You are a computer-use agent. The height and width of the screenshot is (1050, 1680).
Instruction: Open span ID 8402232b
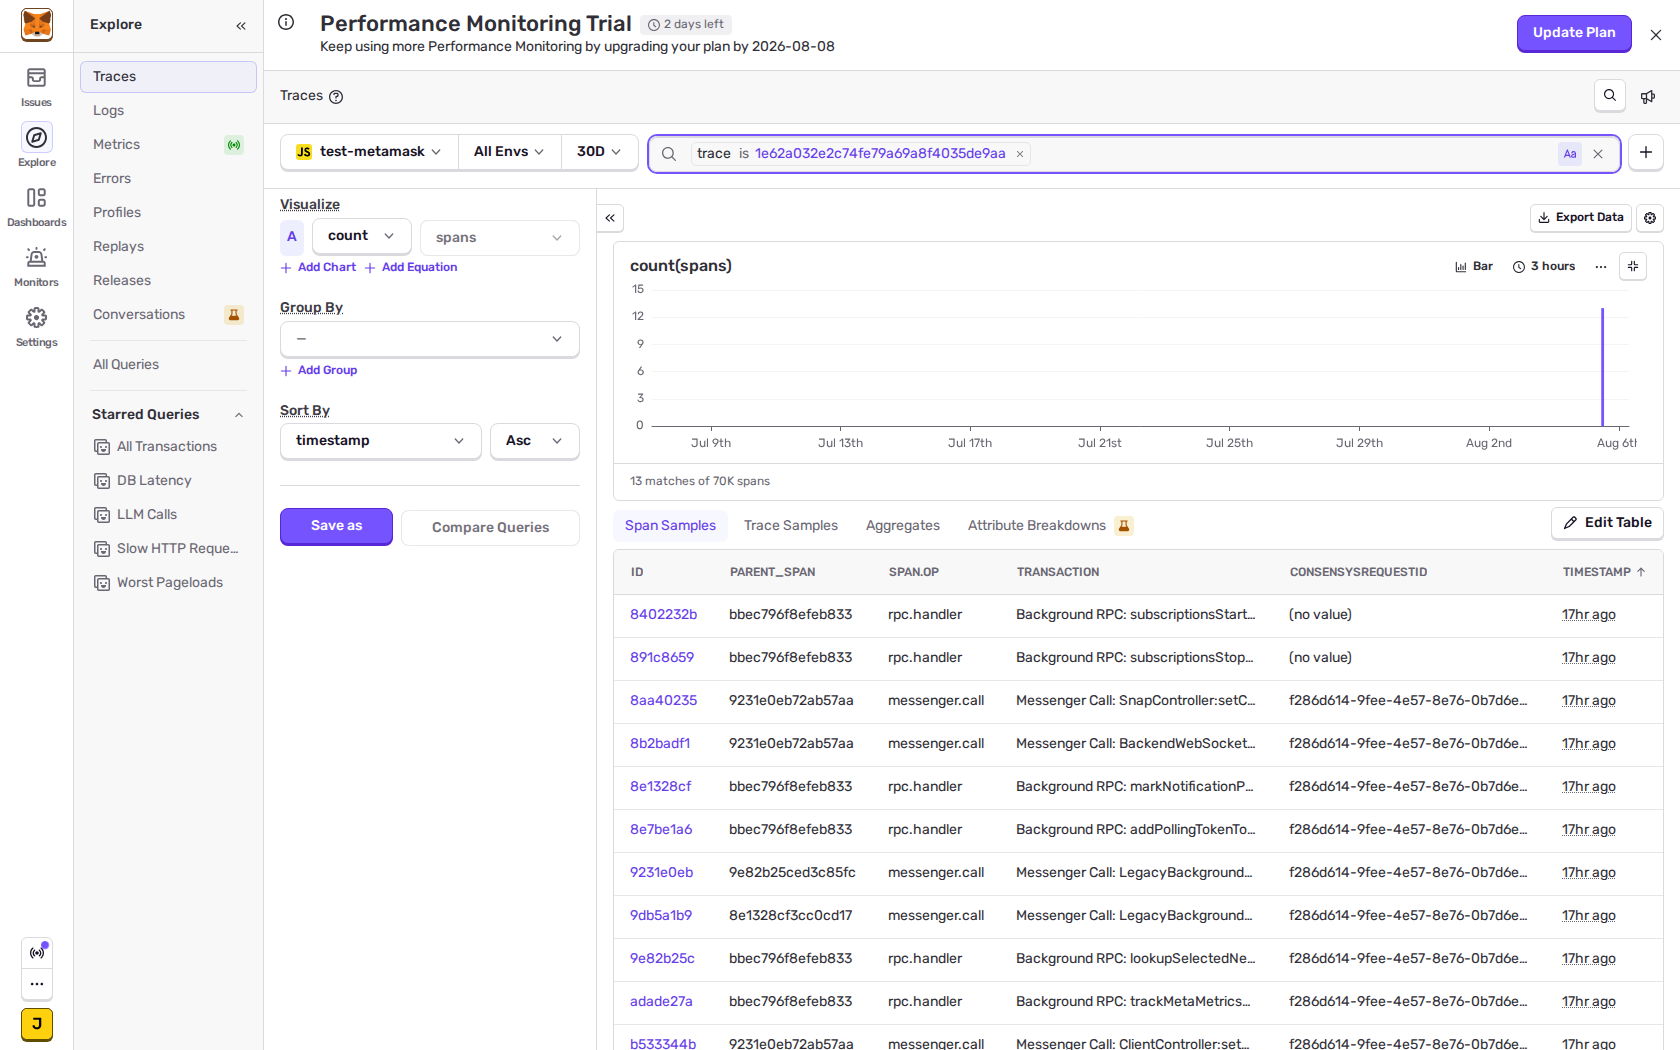pyautogui.click(x=663, y=615)
